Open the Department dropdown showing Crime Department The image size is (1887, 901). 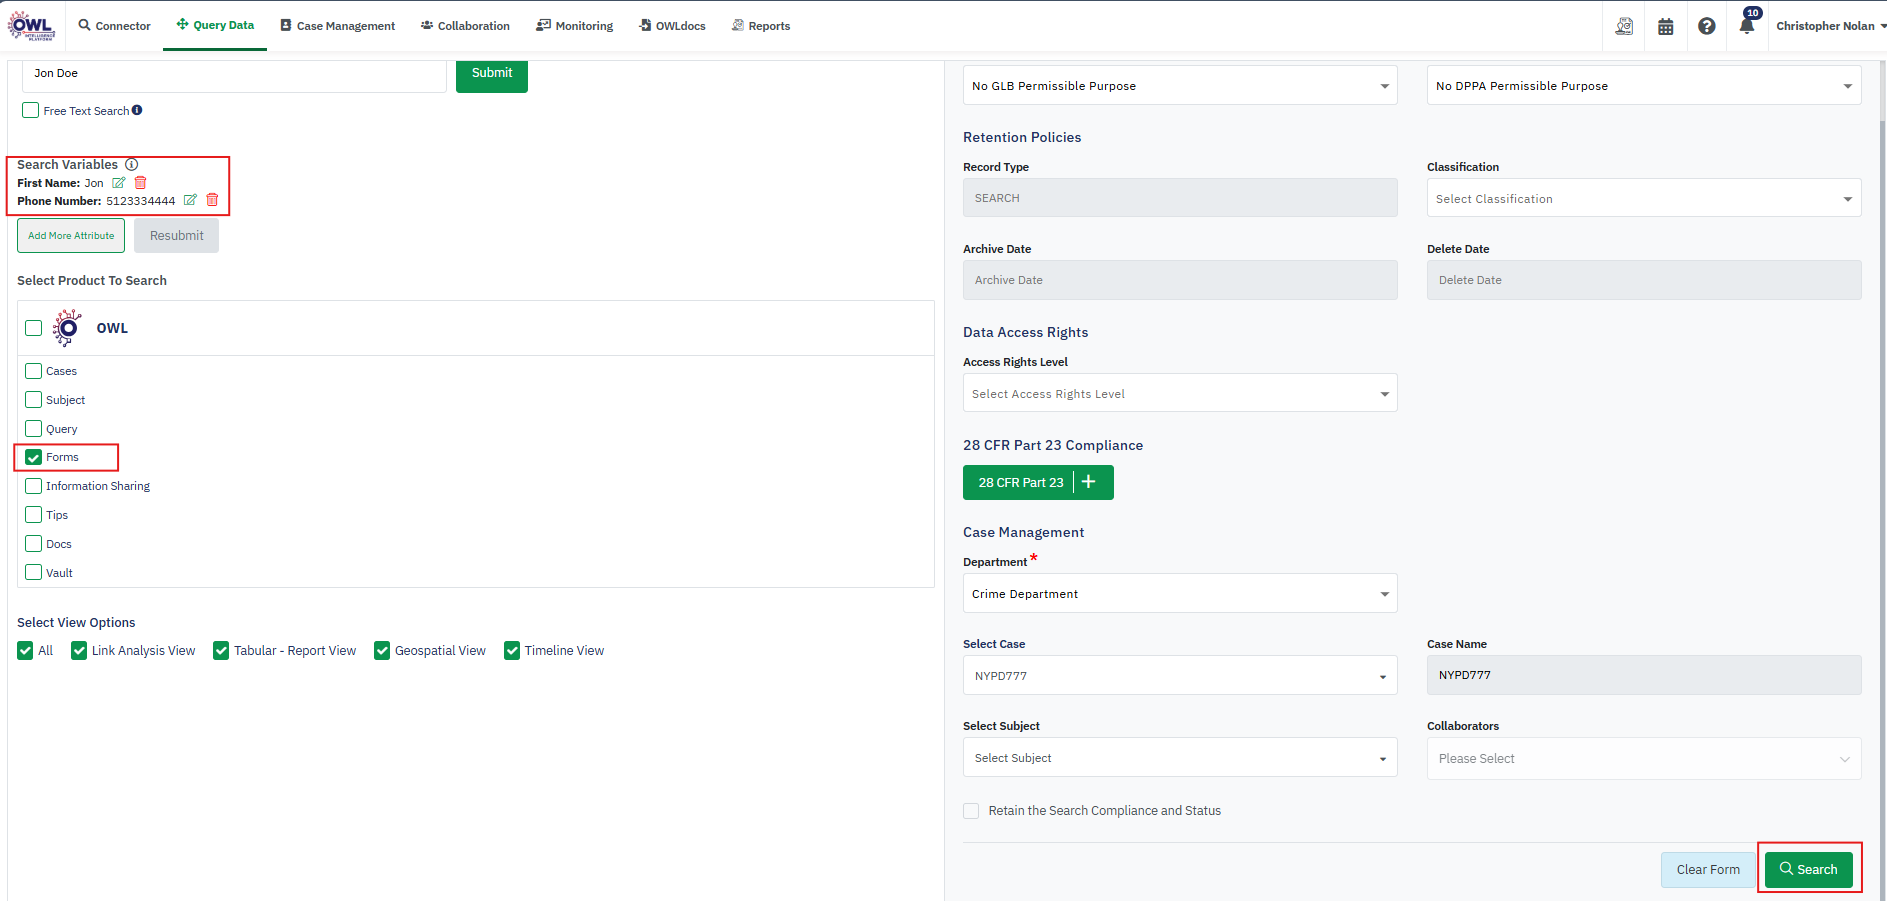(1179, 594)
